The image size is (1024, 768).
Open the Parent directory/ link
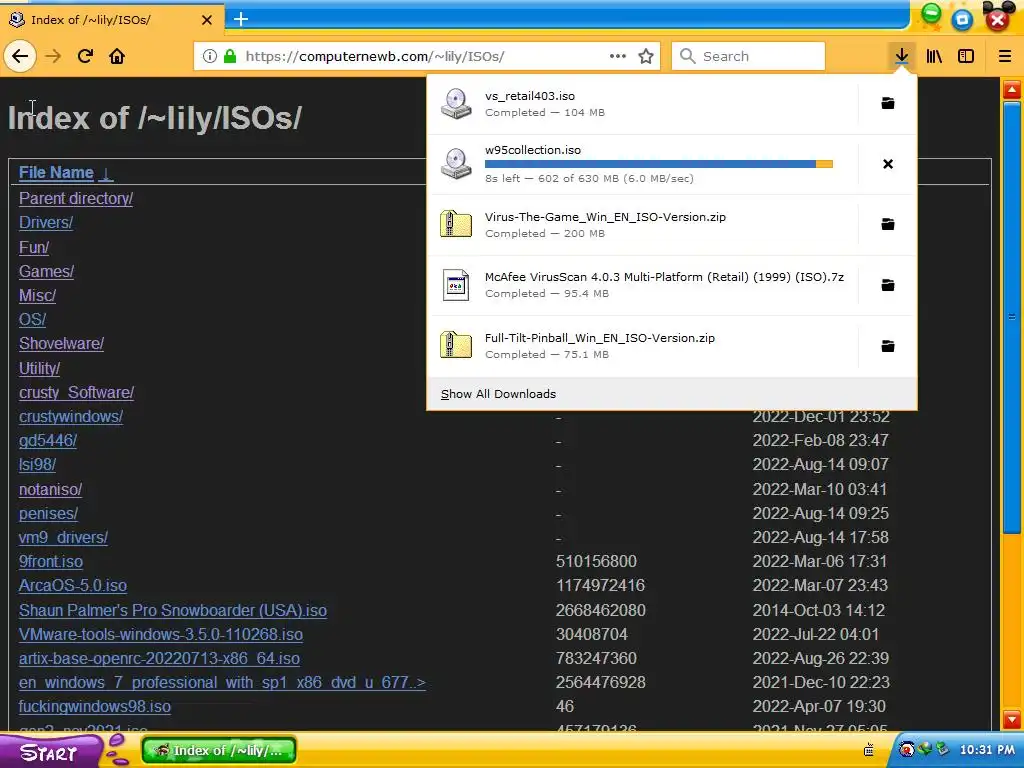pos(76,199)
